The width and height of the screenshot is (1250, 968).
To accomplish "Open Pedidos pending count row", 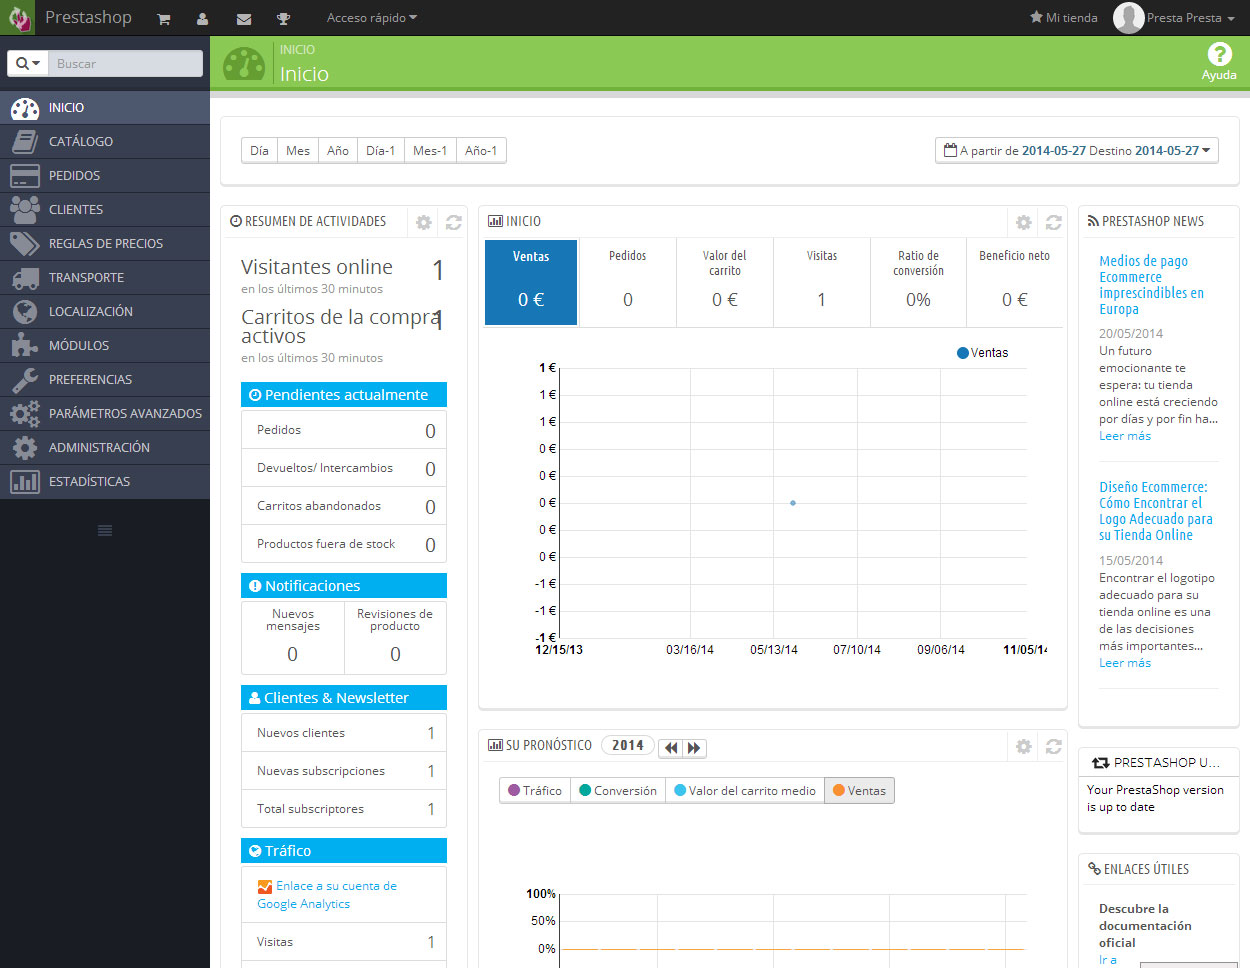I will (344, 430).
